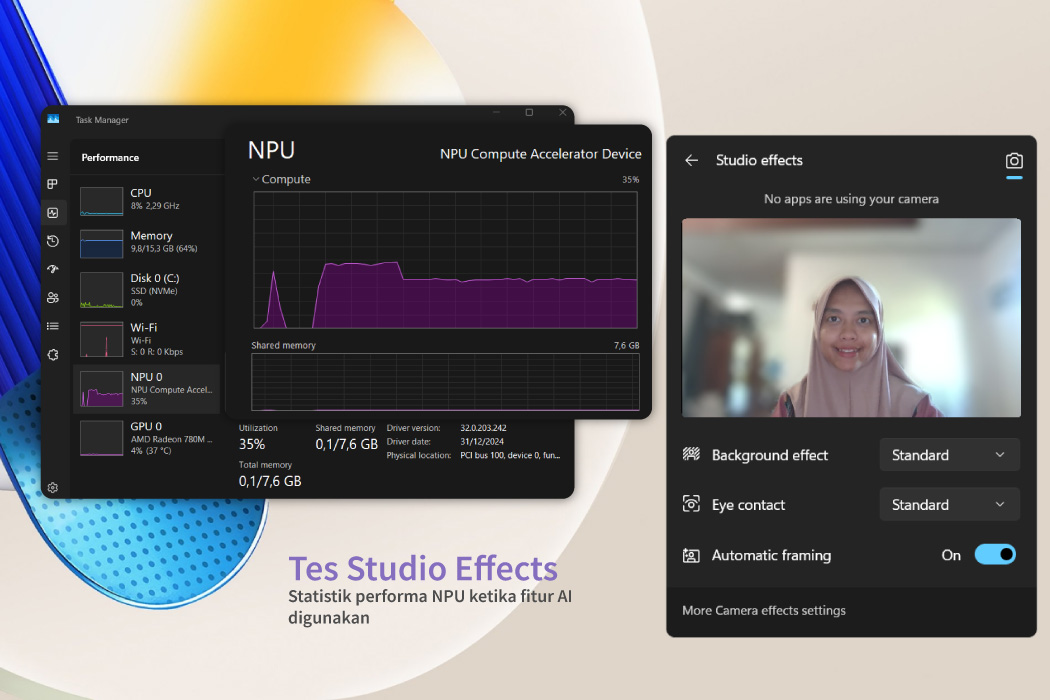Click the Physical location PCI bus value
The height and width of the screenshot is (700, 1050).
510,455
